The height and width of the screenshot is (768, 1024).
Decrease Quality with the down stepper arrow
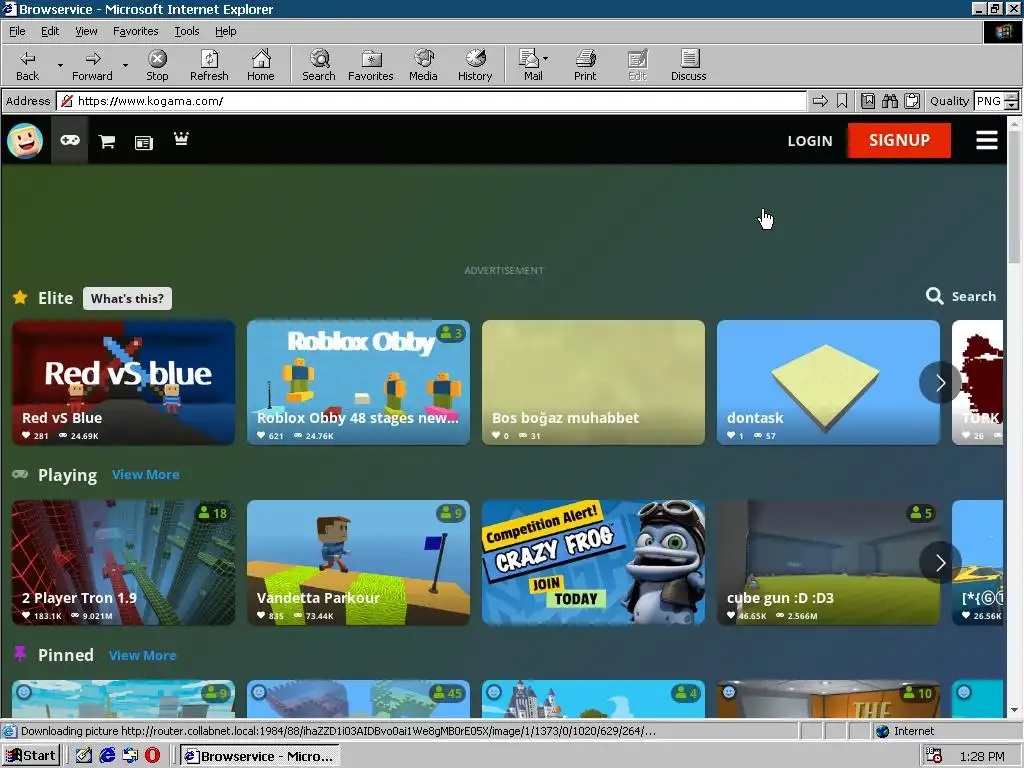click(1011, 106)
